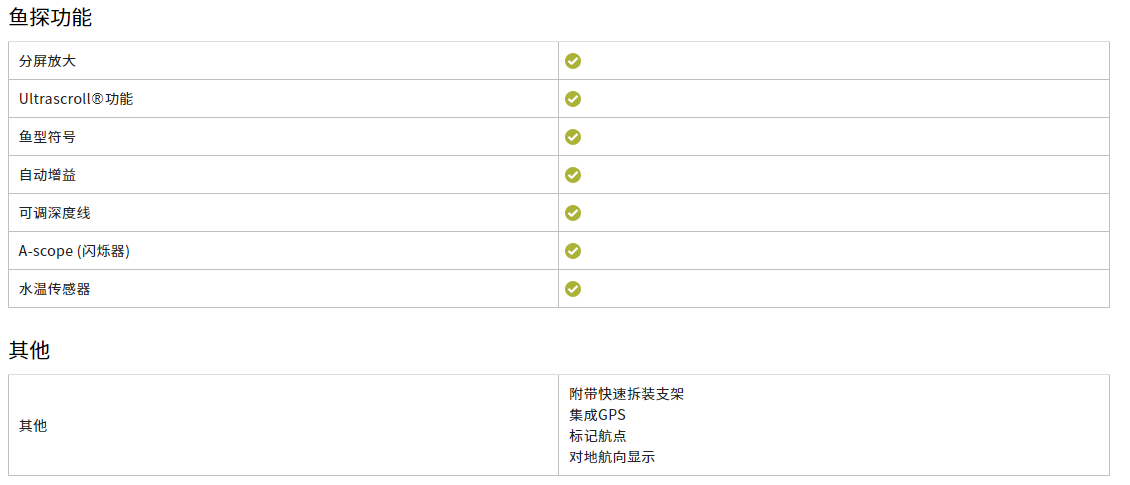Click the 对地航向显示 text line

coord(612,457)
